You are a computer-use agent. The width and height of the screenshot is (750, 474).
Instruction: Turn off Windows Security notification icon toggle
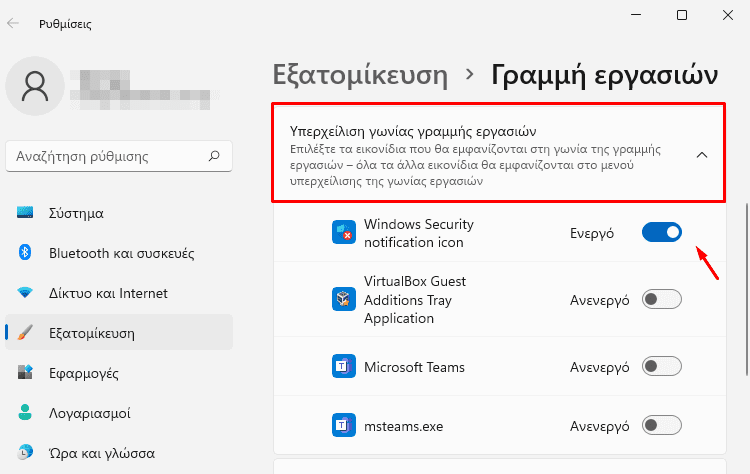tap(662, 233)
